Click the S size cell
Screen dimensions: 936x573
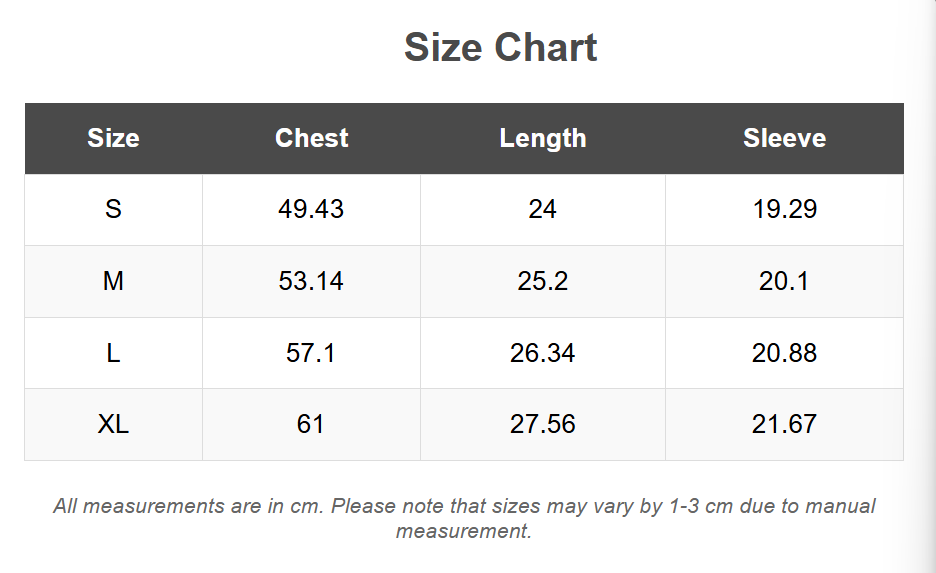pyautogui.click(x=113, y=209)
